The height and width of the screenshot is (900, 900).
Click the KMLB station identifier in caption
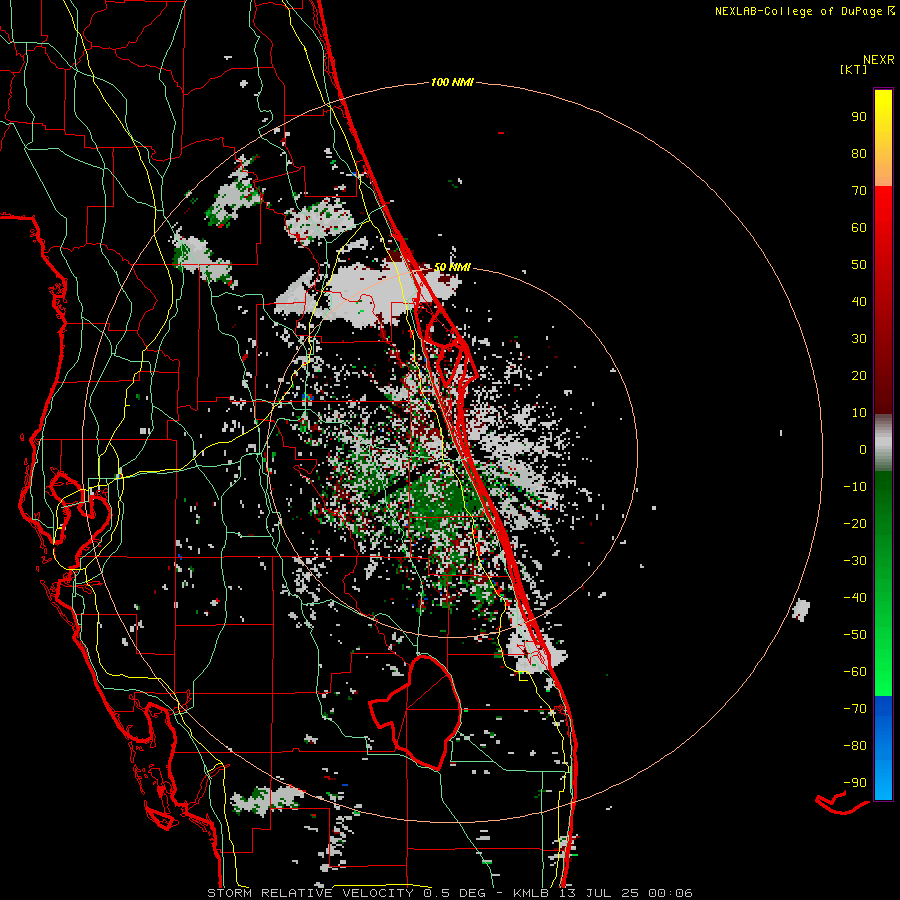tap(530, 893)
